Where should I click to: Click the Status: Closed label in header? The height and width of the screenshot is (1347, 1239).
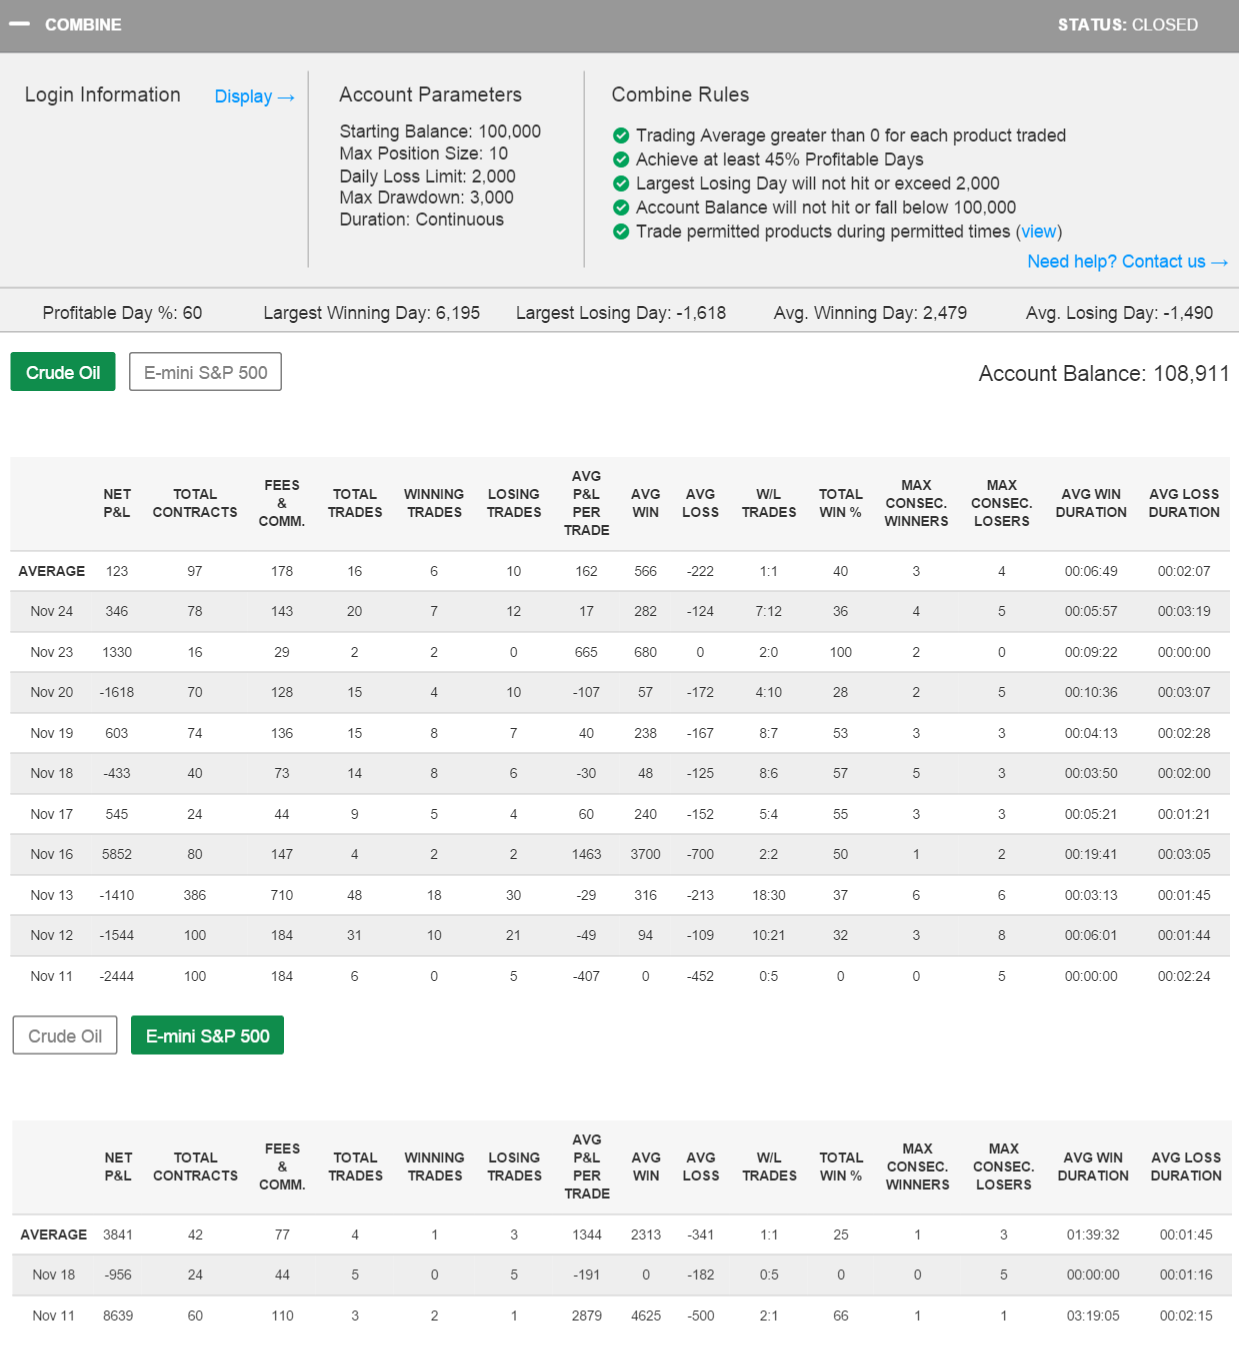1127,25
